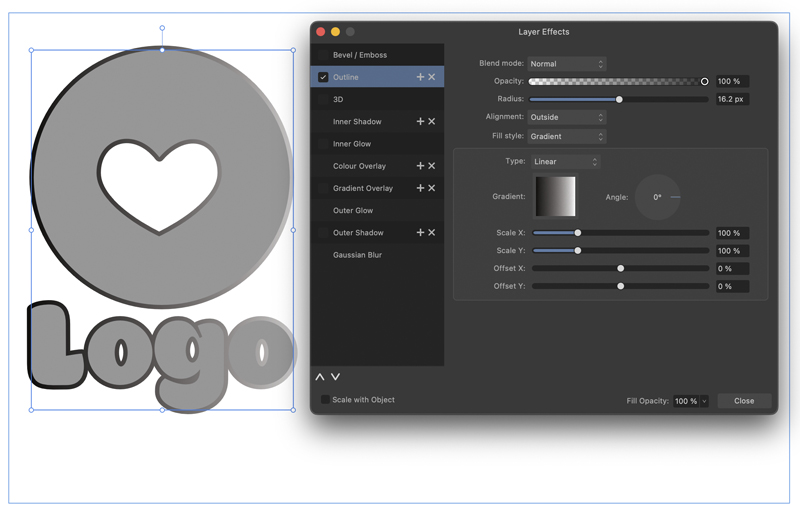Image resolution: width=800 pixels, height=511 pixels.
Task: Open the Blend mode dropdown
Action: click(567, 64)
